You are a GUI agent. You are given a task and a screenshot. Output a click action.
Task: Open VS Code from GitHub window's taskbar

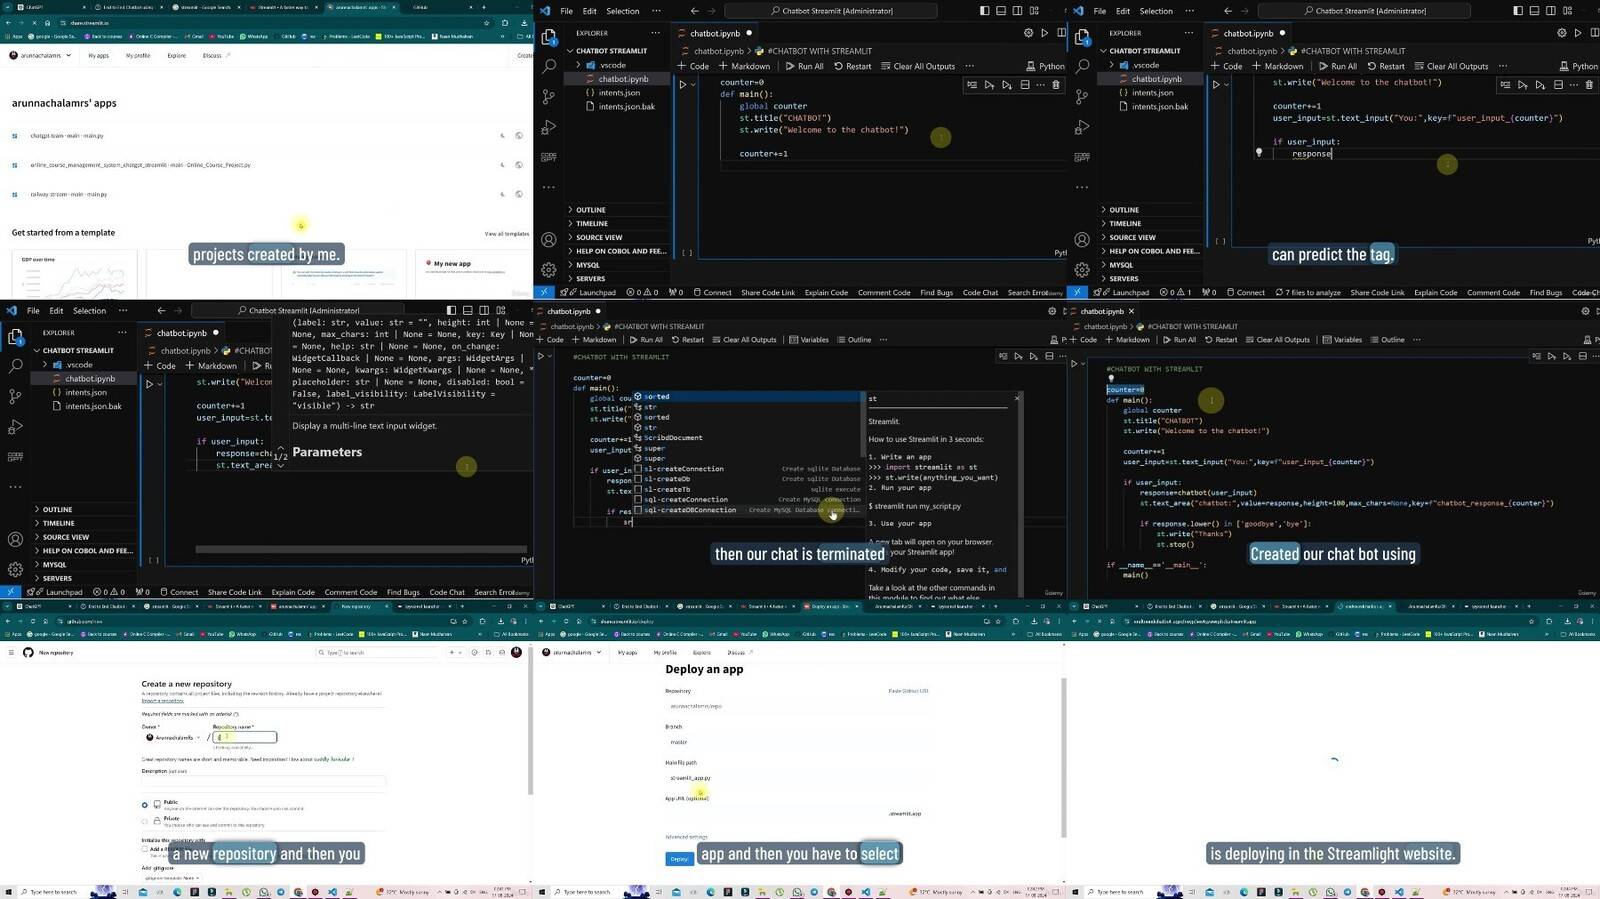332,892
